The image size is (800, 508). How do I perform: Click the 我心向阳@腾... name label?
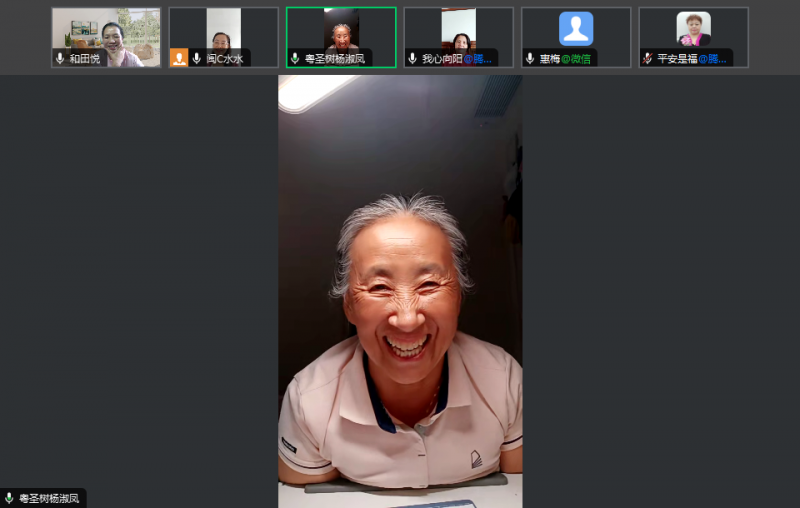[x=457, y=59]
